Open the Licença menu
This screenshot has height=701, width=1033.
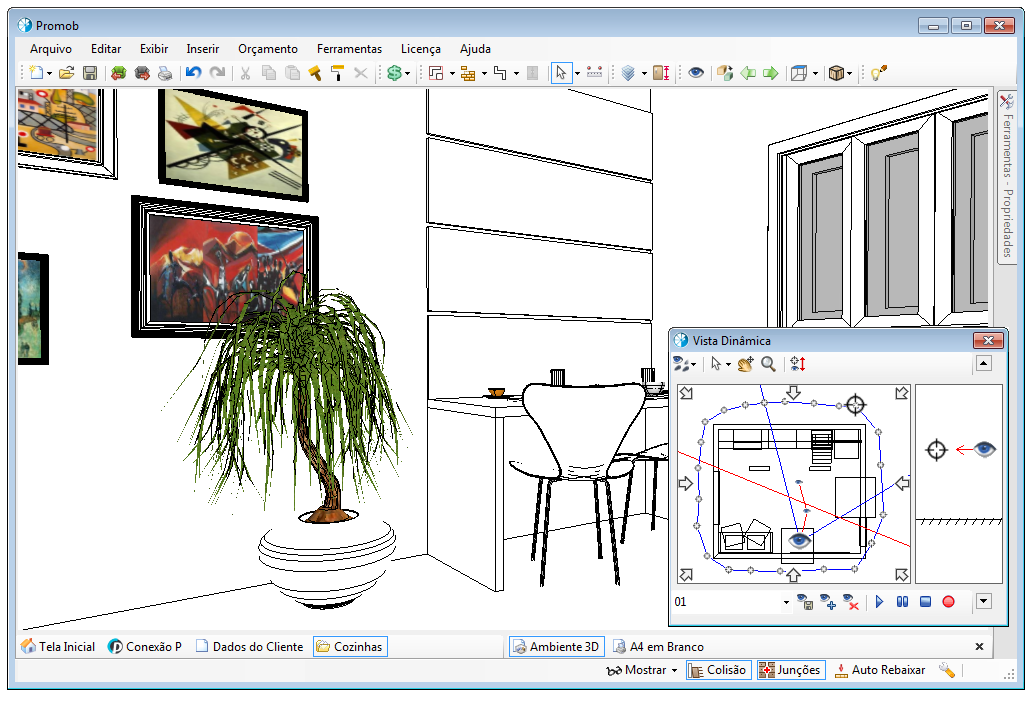pos(420,49)
